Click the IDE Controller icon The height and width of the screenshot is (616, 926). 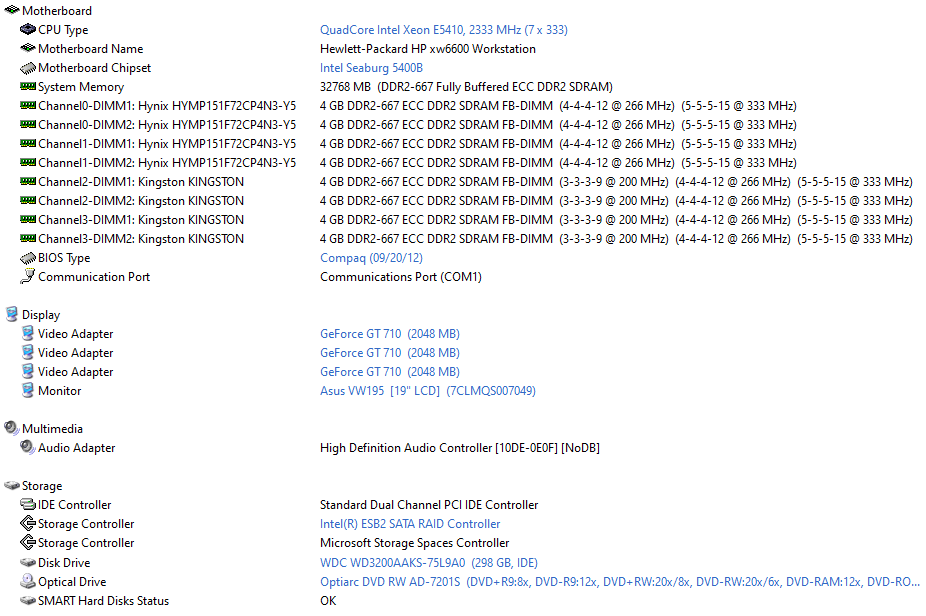point(28,504)
